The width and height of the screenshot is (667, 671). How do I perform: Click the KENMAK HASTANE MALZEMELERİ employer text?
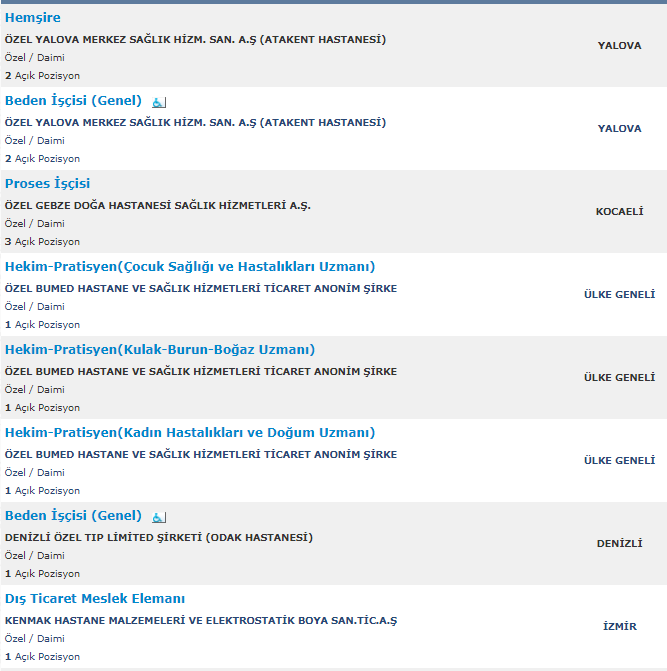point(201,621)
